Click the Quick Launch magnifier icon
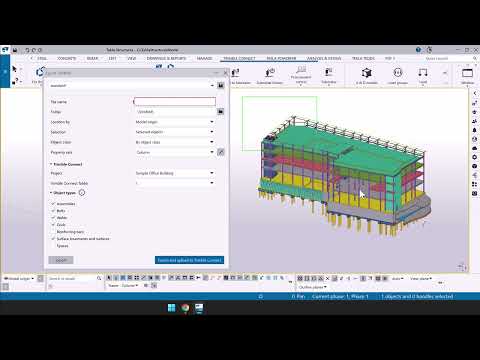The width and height of the screenshot is (480, 360). tap(475, 58)
